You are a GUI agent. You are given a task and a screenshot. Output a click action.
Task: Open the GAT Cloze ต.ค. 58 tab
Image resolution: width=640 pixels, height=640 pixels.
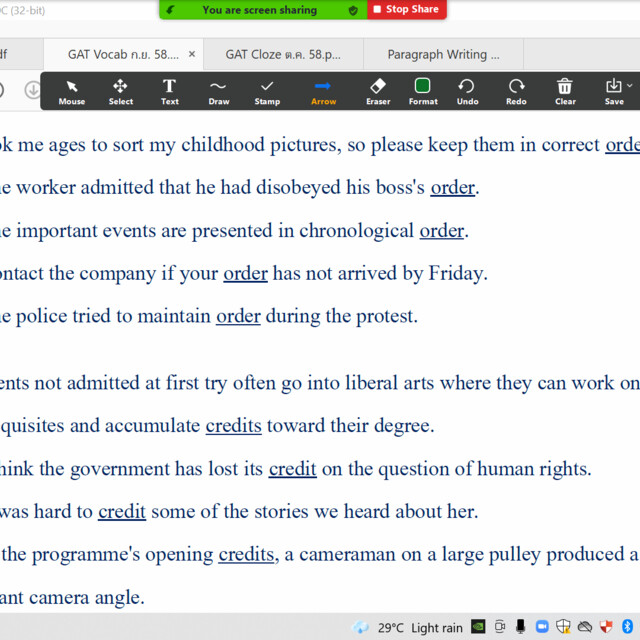click(x=283, y=54)
